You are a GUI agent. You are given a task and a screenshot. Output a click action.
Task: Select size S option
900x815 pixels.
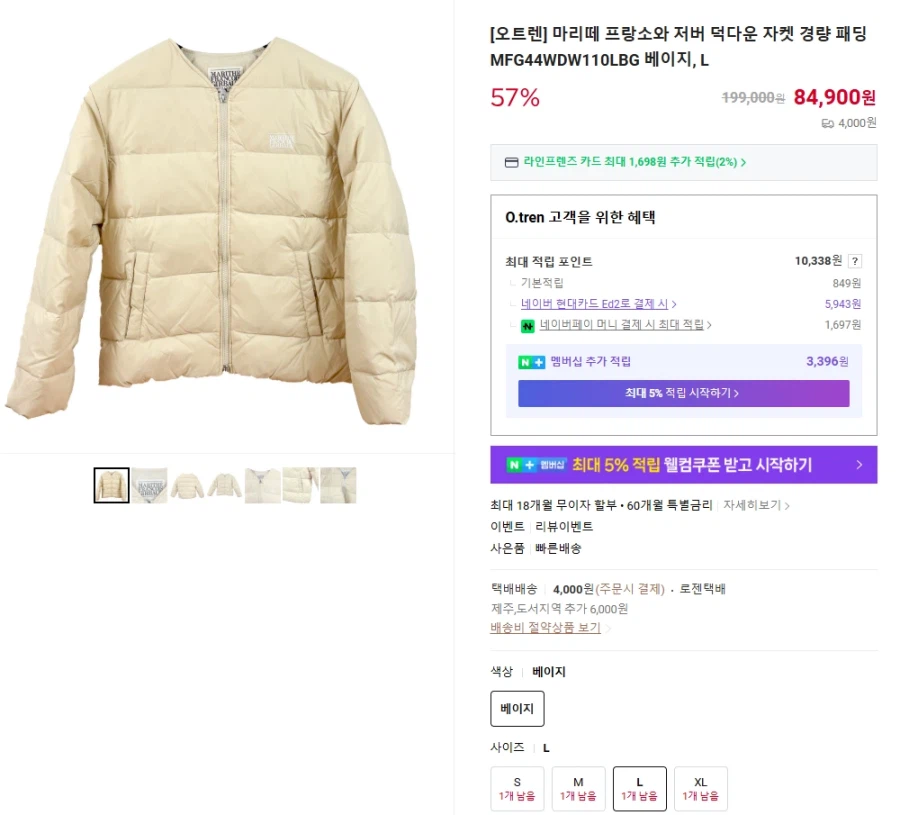(x=517, y=788)
